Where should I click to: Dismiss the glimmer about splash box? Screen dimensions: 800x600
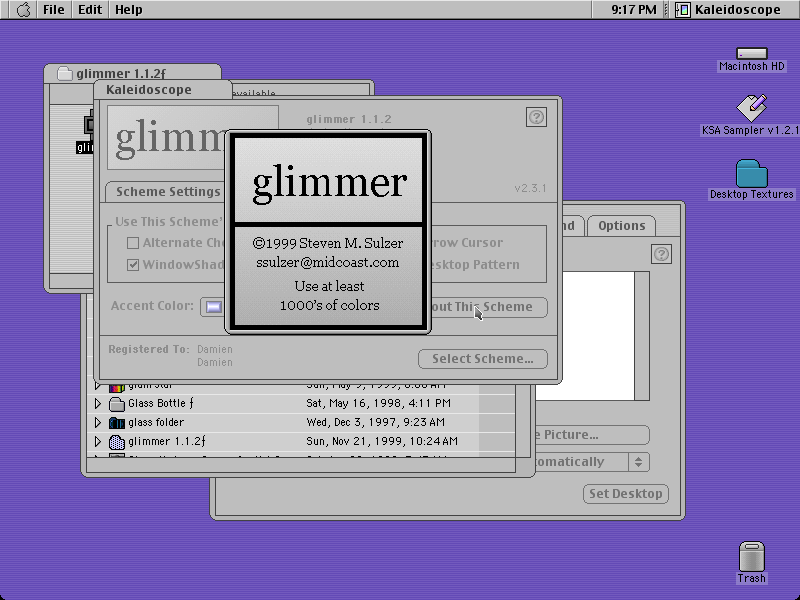(328, 232)
